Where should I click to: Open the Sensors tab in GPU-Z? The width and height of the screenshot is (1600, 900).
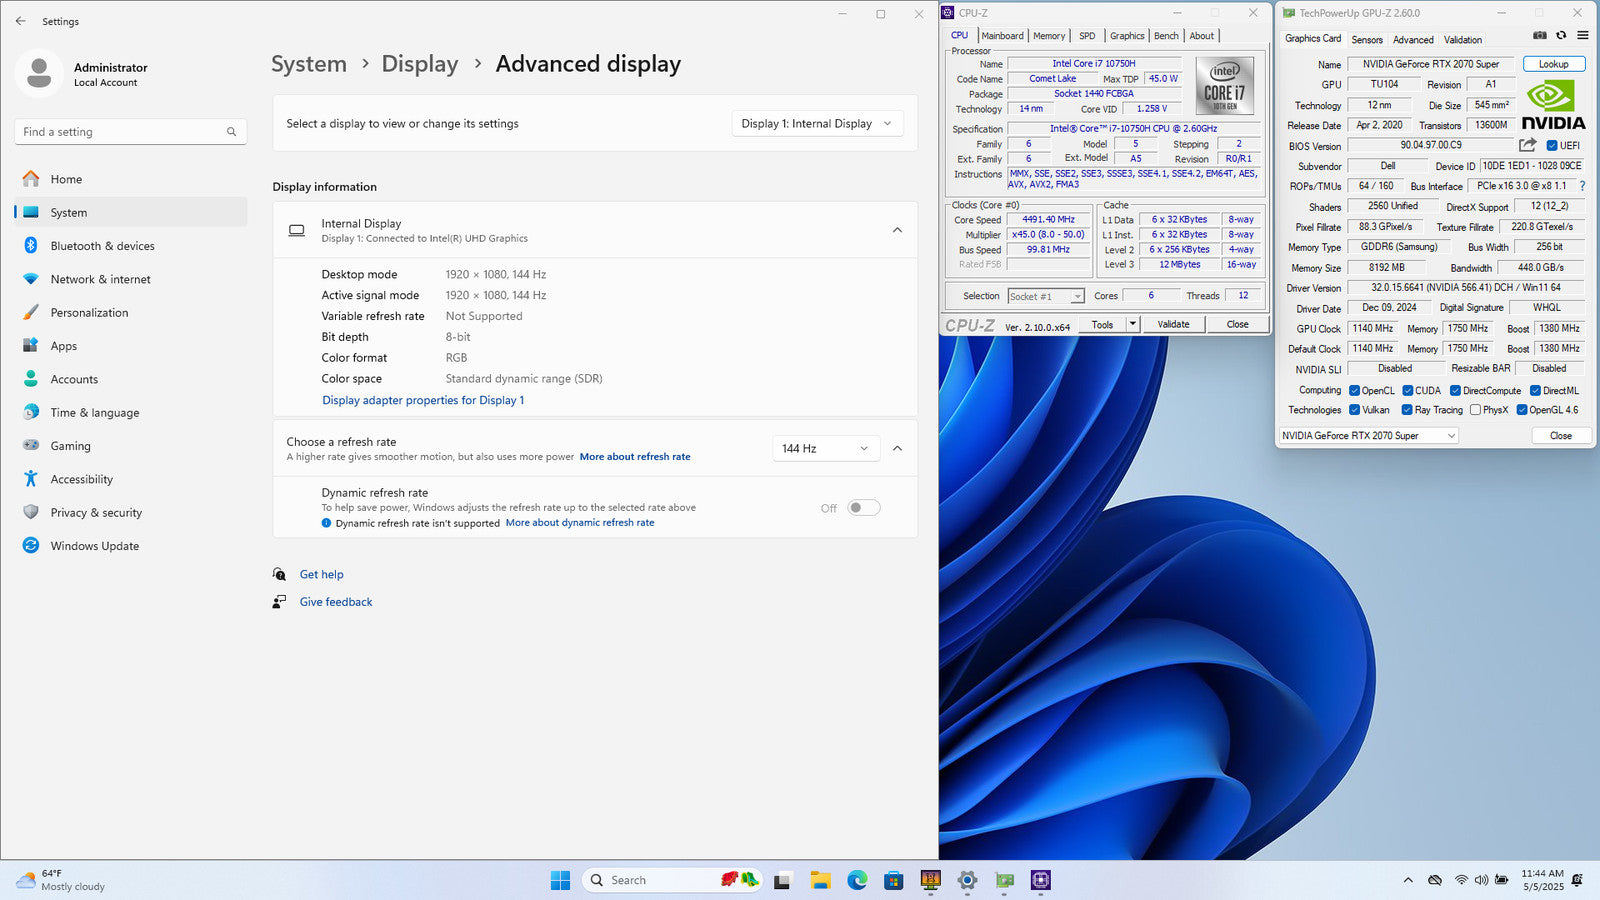pos(1367,40)
